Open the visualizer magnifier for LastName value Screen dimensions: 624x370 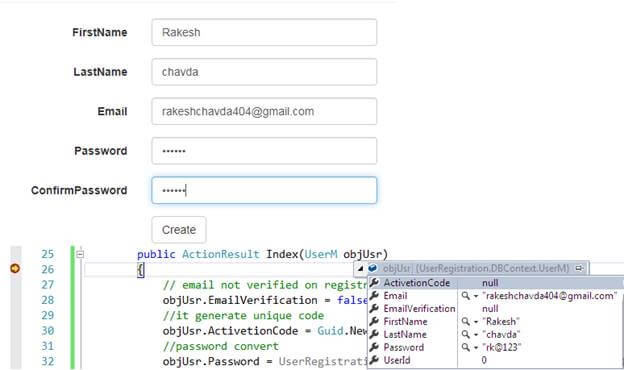tap(465, 334)
